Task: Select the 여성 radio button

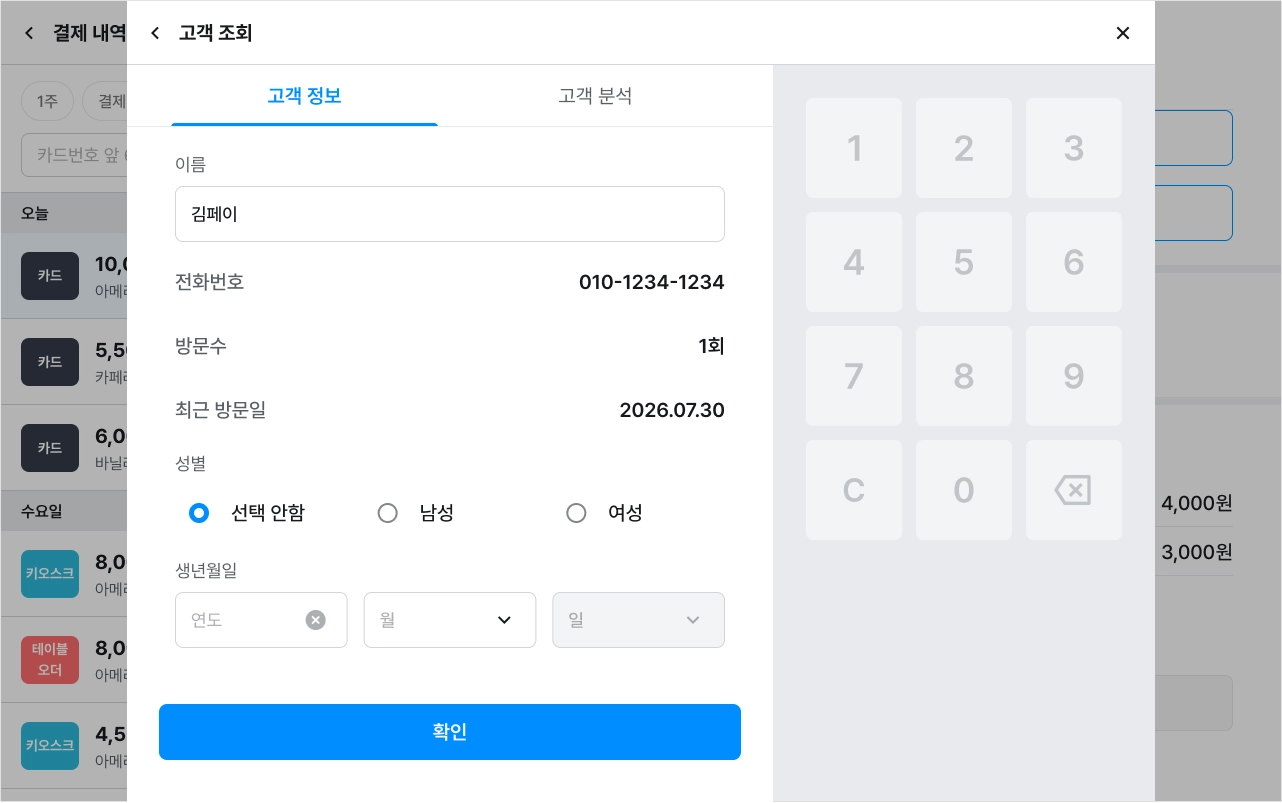Action: [x=604, y=513]
